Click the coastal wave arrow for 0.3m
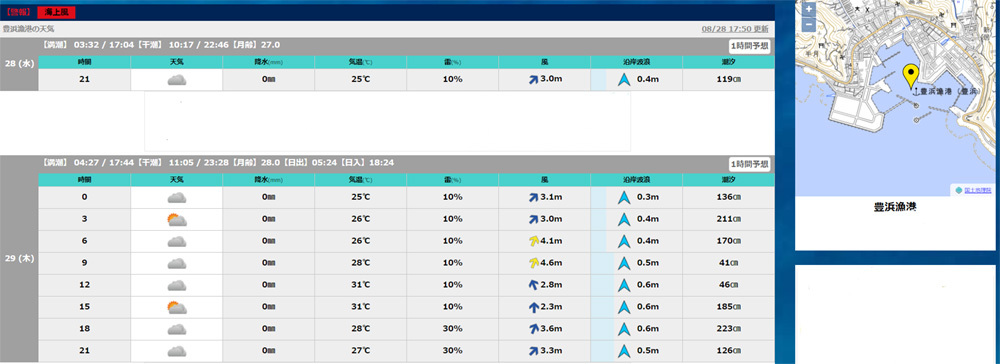The width and height of the screenshot is (1000, 364). coord(624,198)
